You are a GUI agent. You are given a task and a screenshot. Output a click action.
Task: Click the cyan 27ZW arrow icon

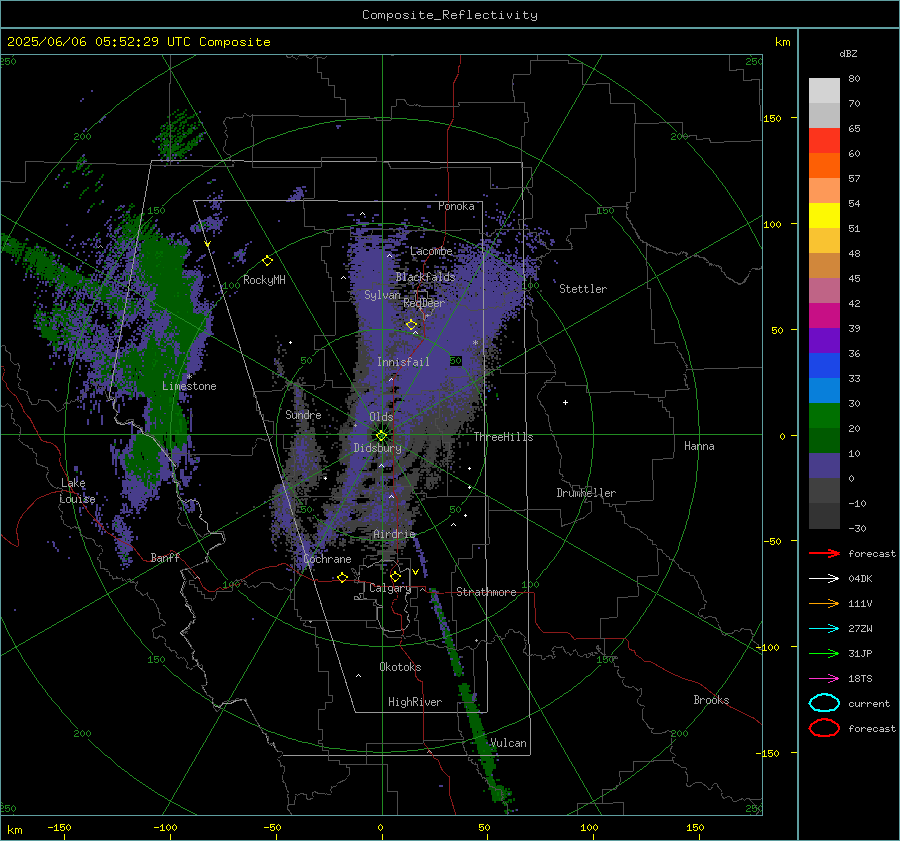[x=824, y=629]
